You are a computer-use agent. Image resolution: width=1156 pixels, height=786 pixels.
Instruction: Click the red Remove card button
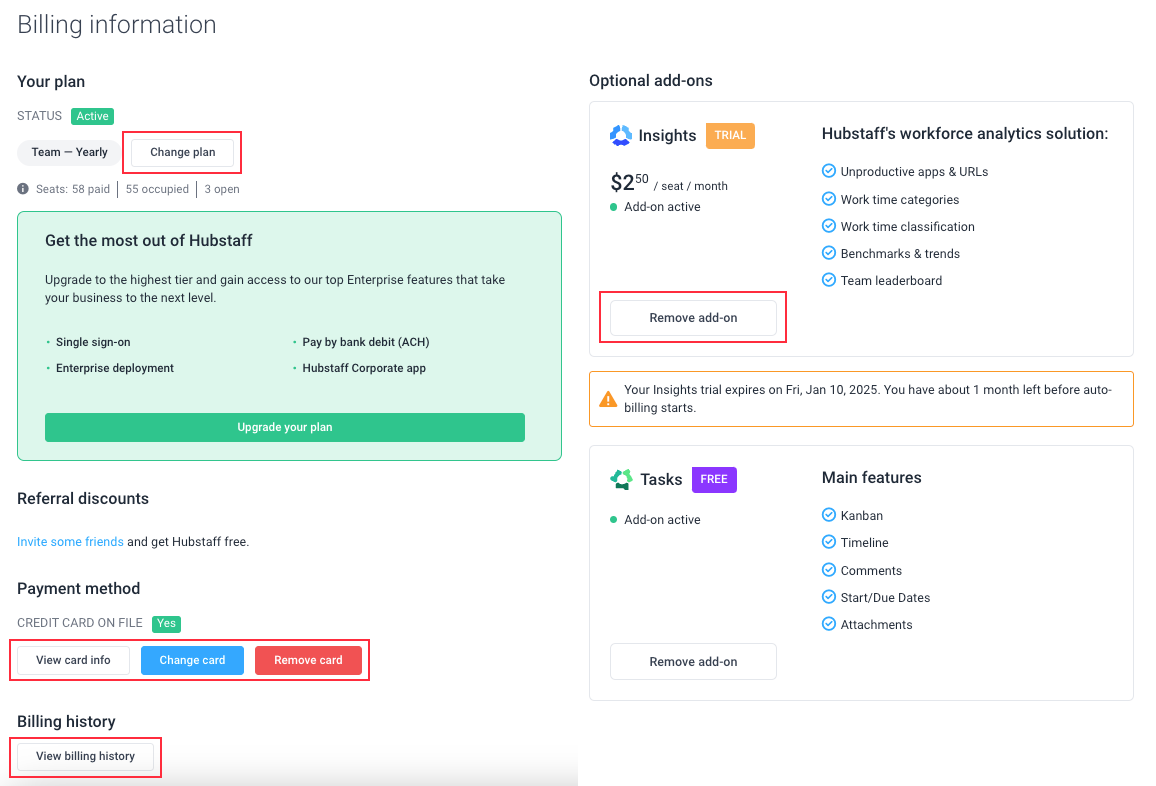[x=308, y=660]
